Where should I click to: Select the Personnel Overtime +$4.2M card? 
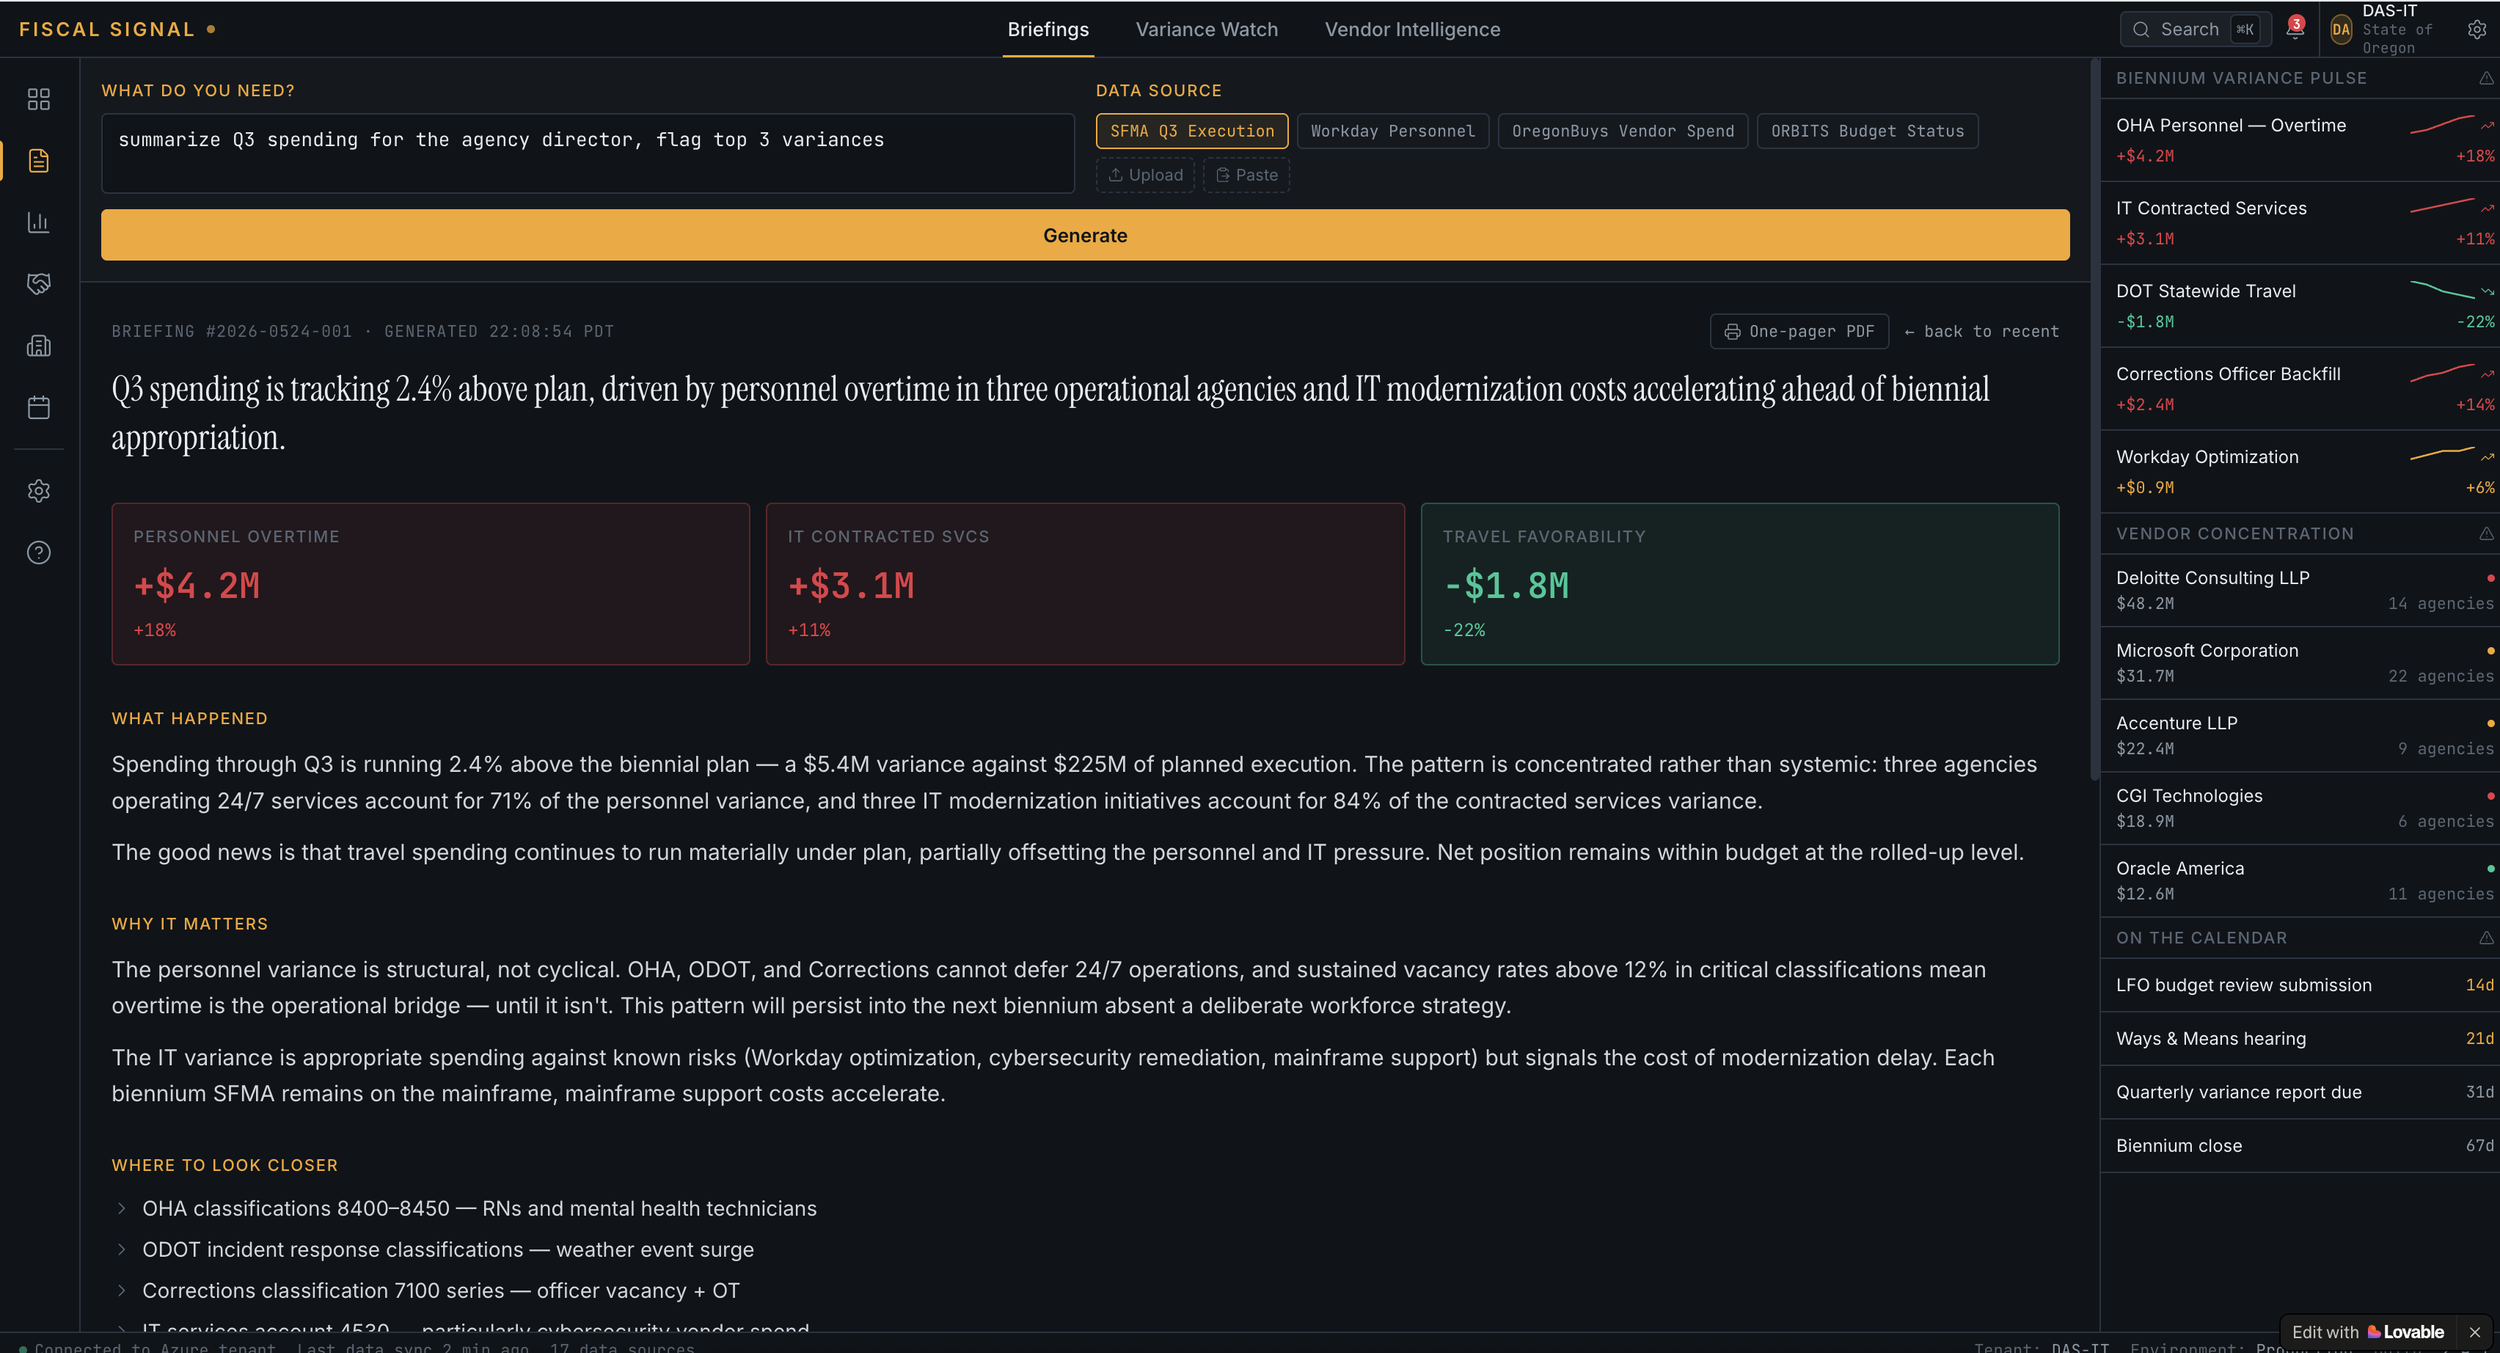click(x=431, y=584)
